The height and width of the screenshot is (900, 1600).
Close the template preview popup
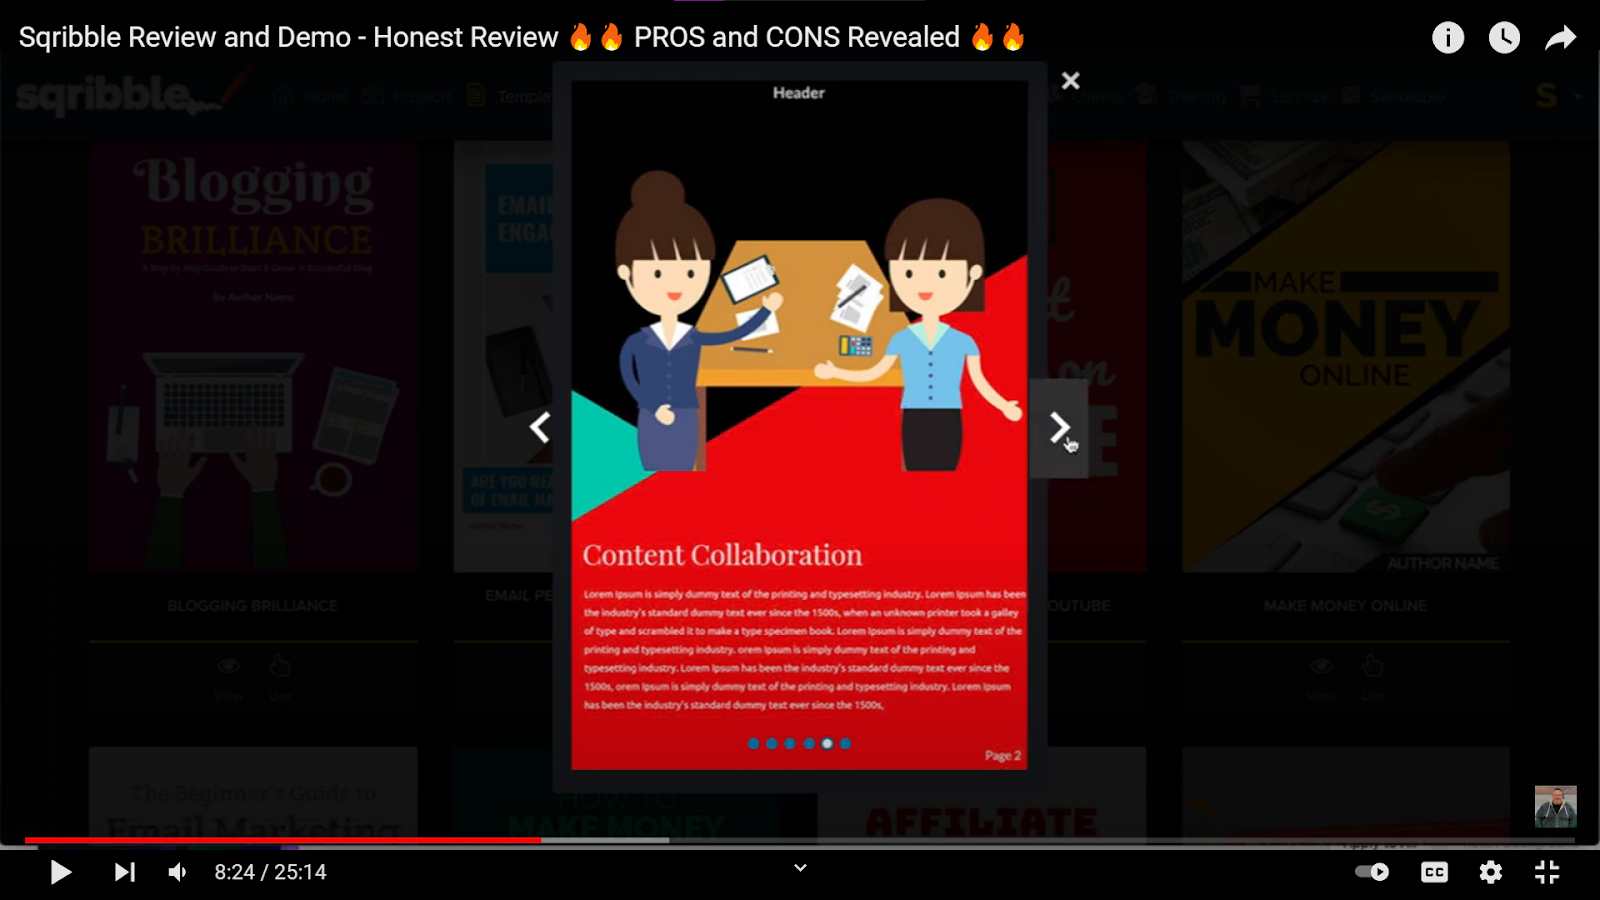(x=1070, y=81)
